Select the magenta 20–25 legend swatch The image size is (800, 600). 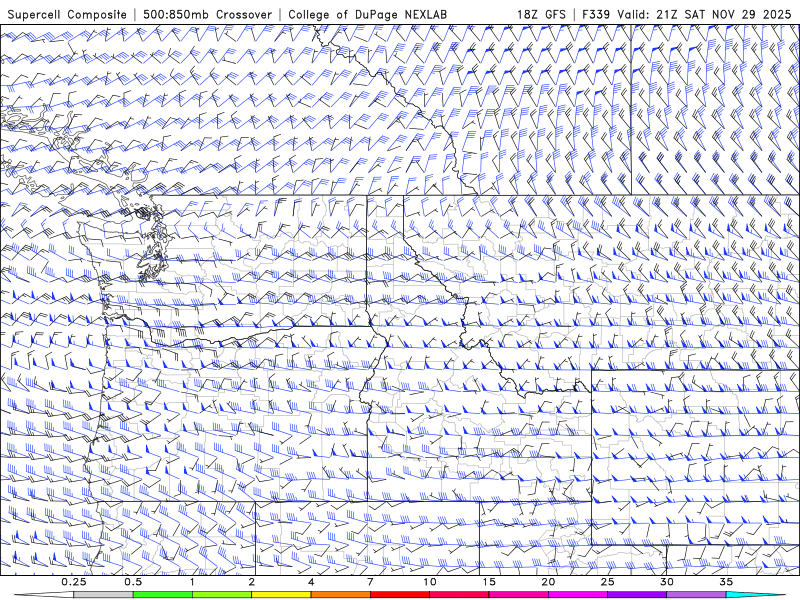[578, 595]
